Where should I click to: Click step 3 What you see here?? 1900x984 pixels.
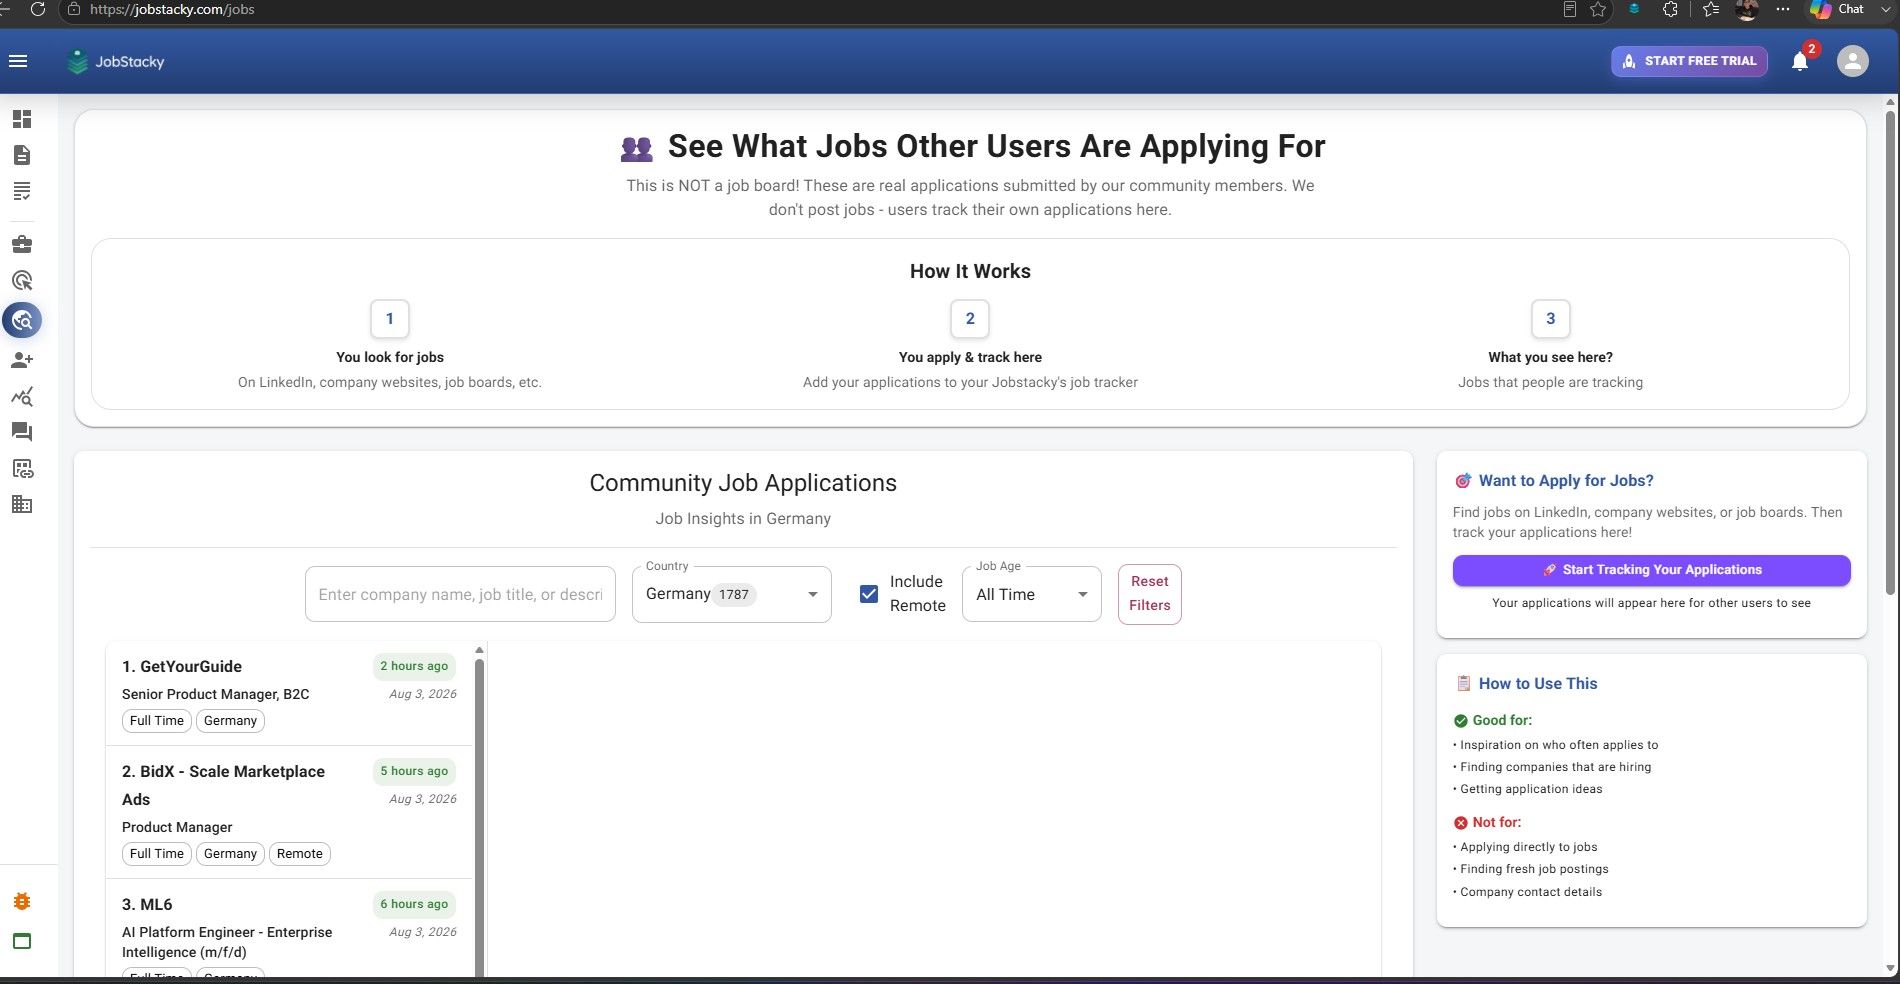point(1550,346)
